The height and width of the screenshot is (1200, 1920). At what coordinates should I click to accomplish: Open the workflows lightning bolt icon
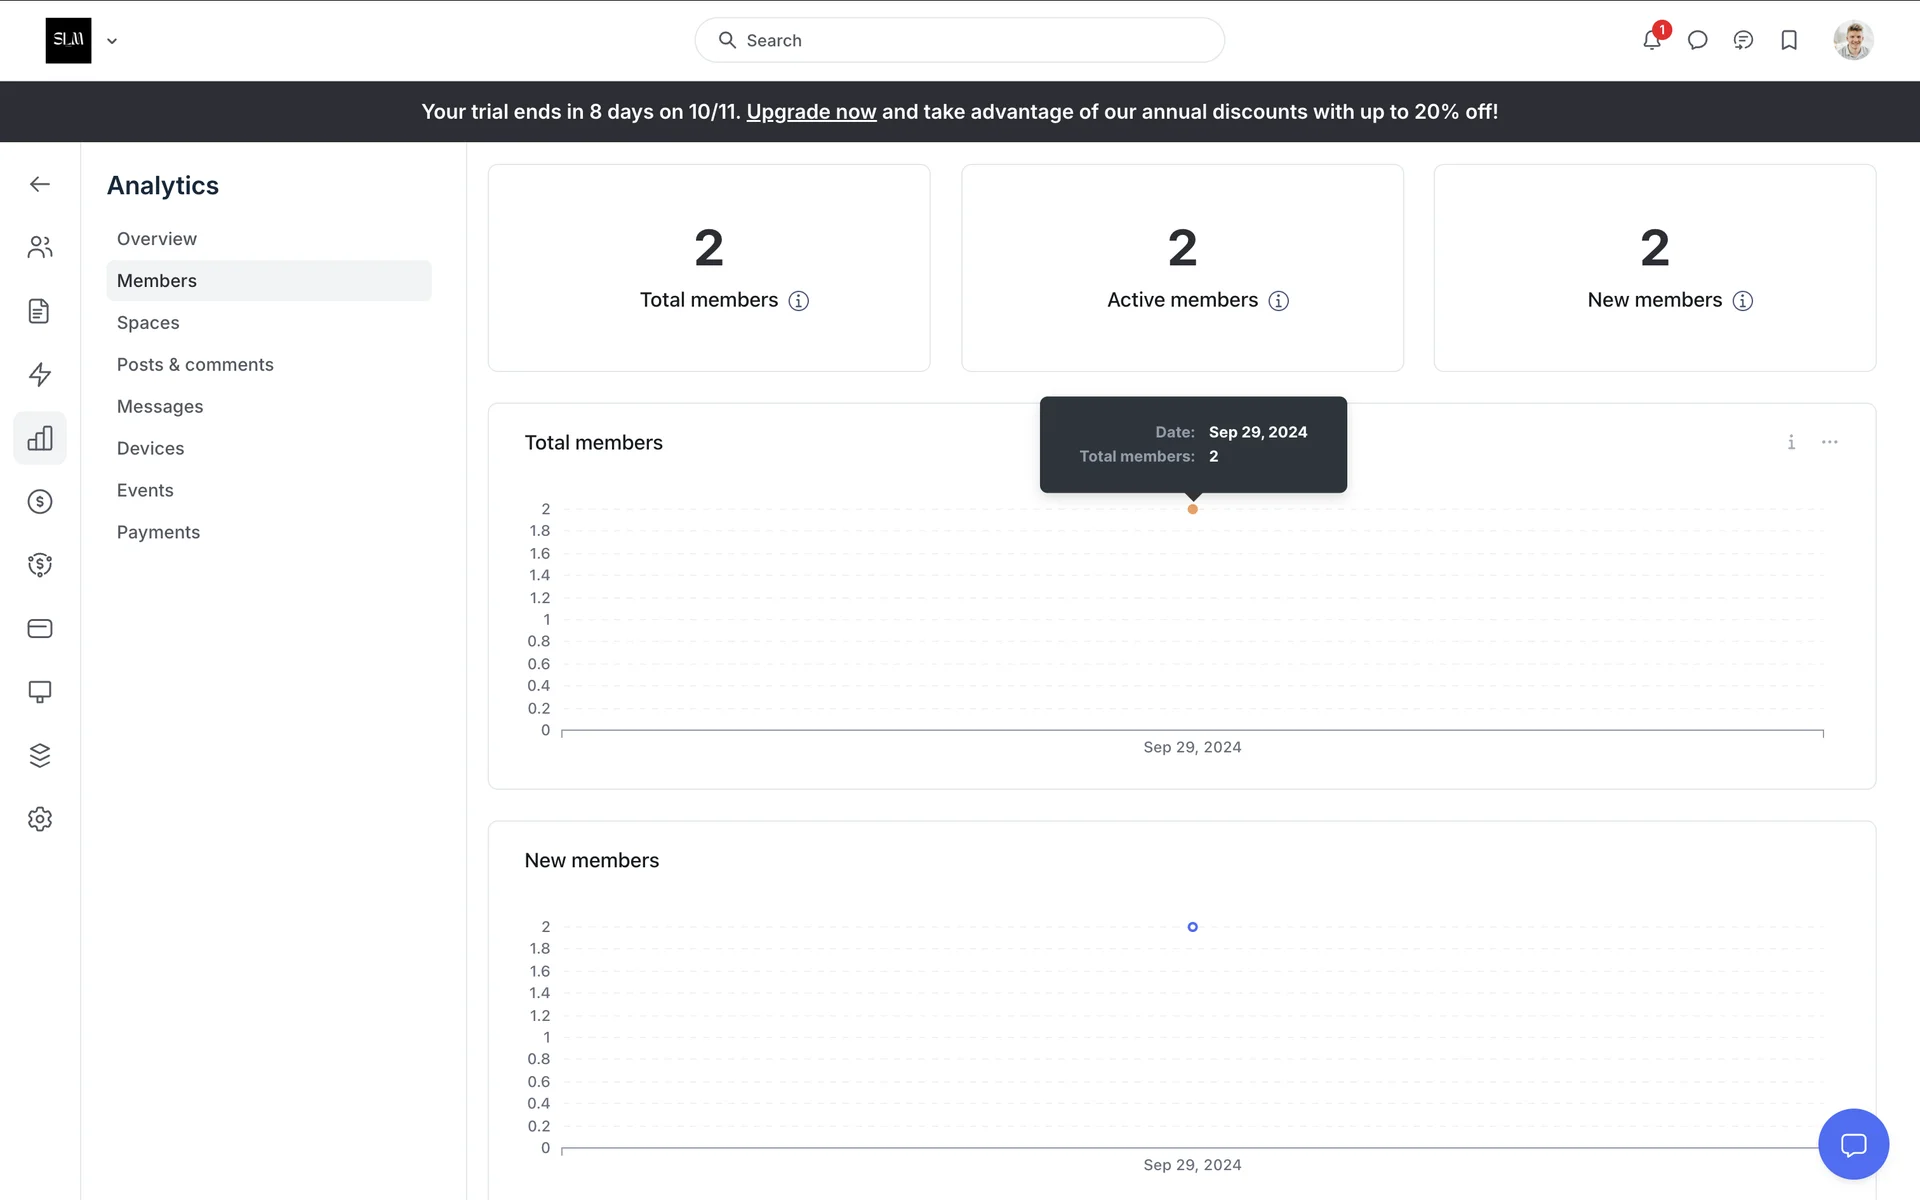point(40,374)
